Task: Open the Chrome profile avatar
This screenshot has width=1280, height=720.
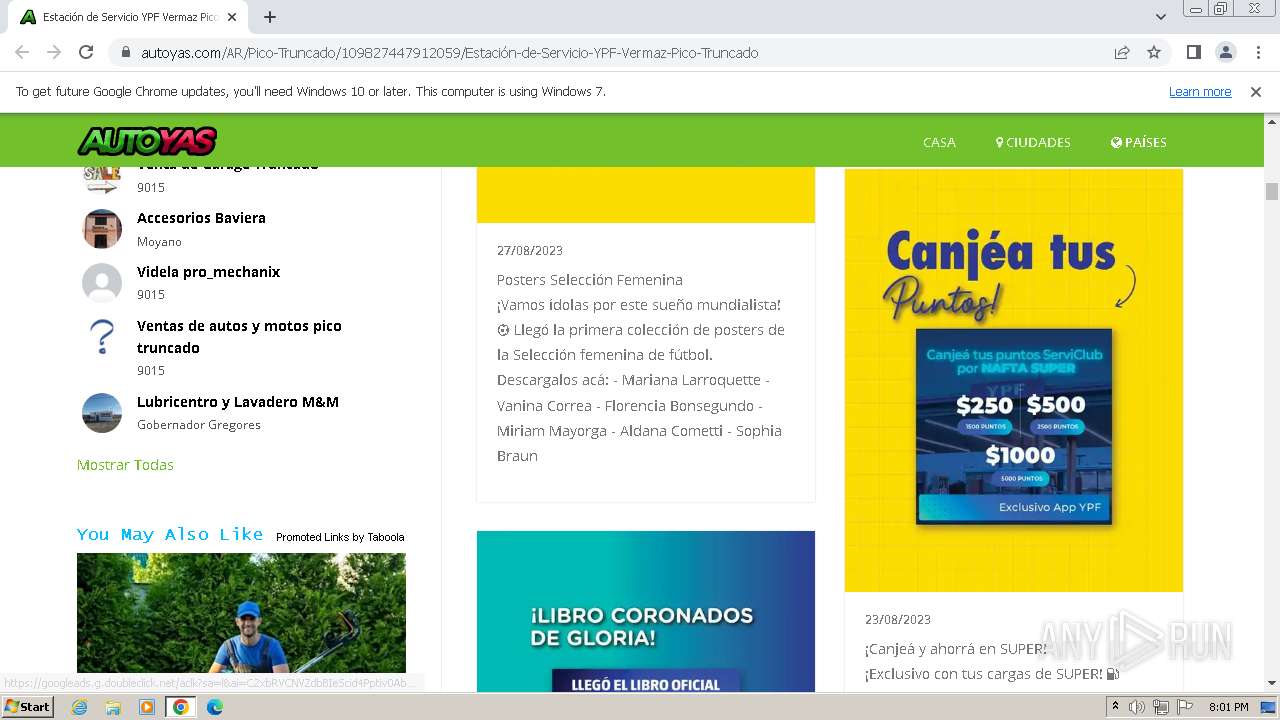Action: click(x=1225, y=52)
